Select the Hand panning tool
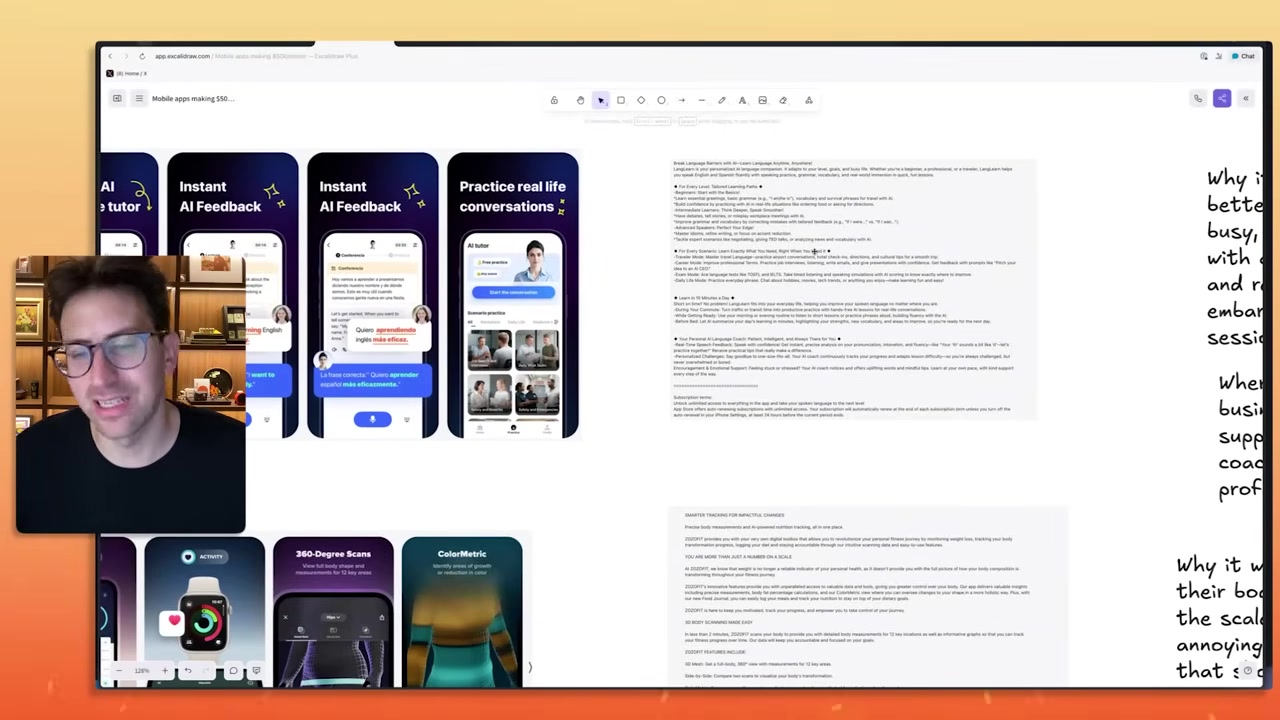 [x=580, y=100]
